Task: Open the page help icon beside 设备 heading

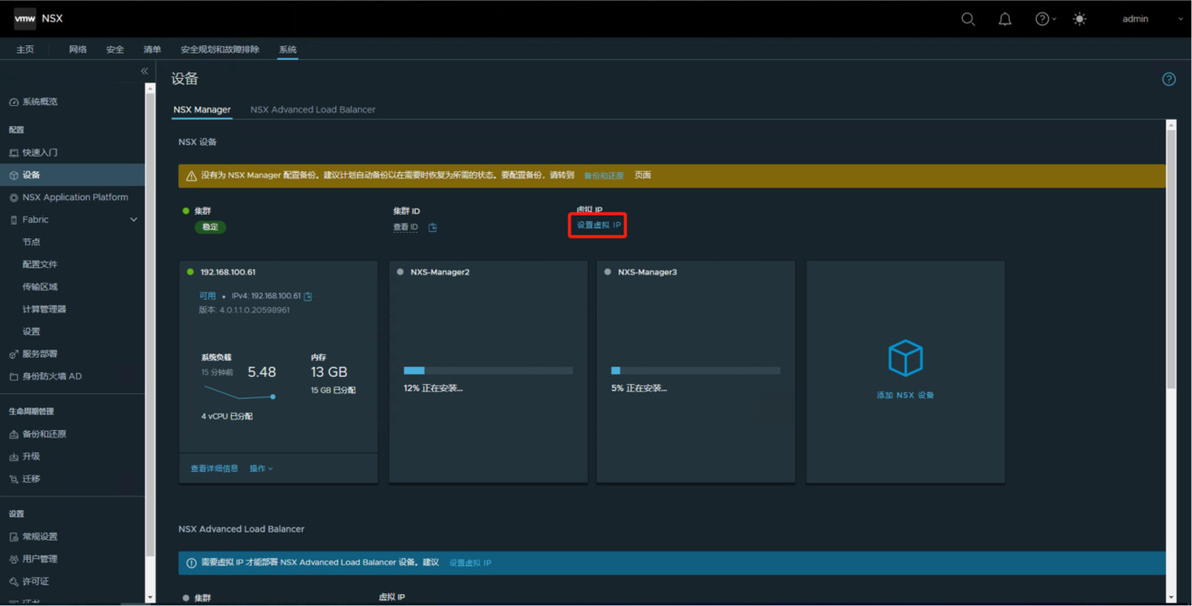Action: [x=1168, y=79]
